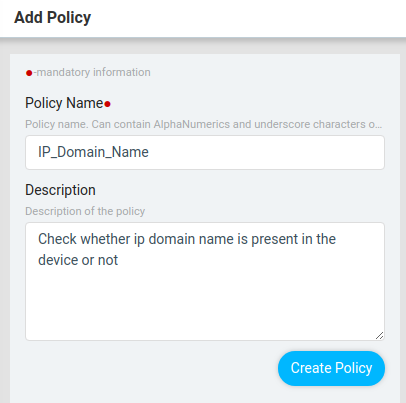This screenshot has height=403, width=406.
Task: Click the 'Policy Name' label
Action: (x=64, y=103)
